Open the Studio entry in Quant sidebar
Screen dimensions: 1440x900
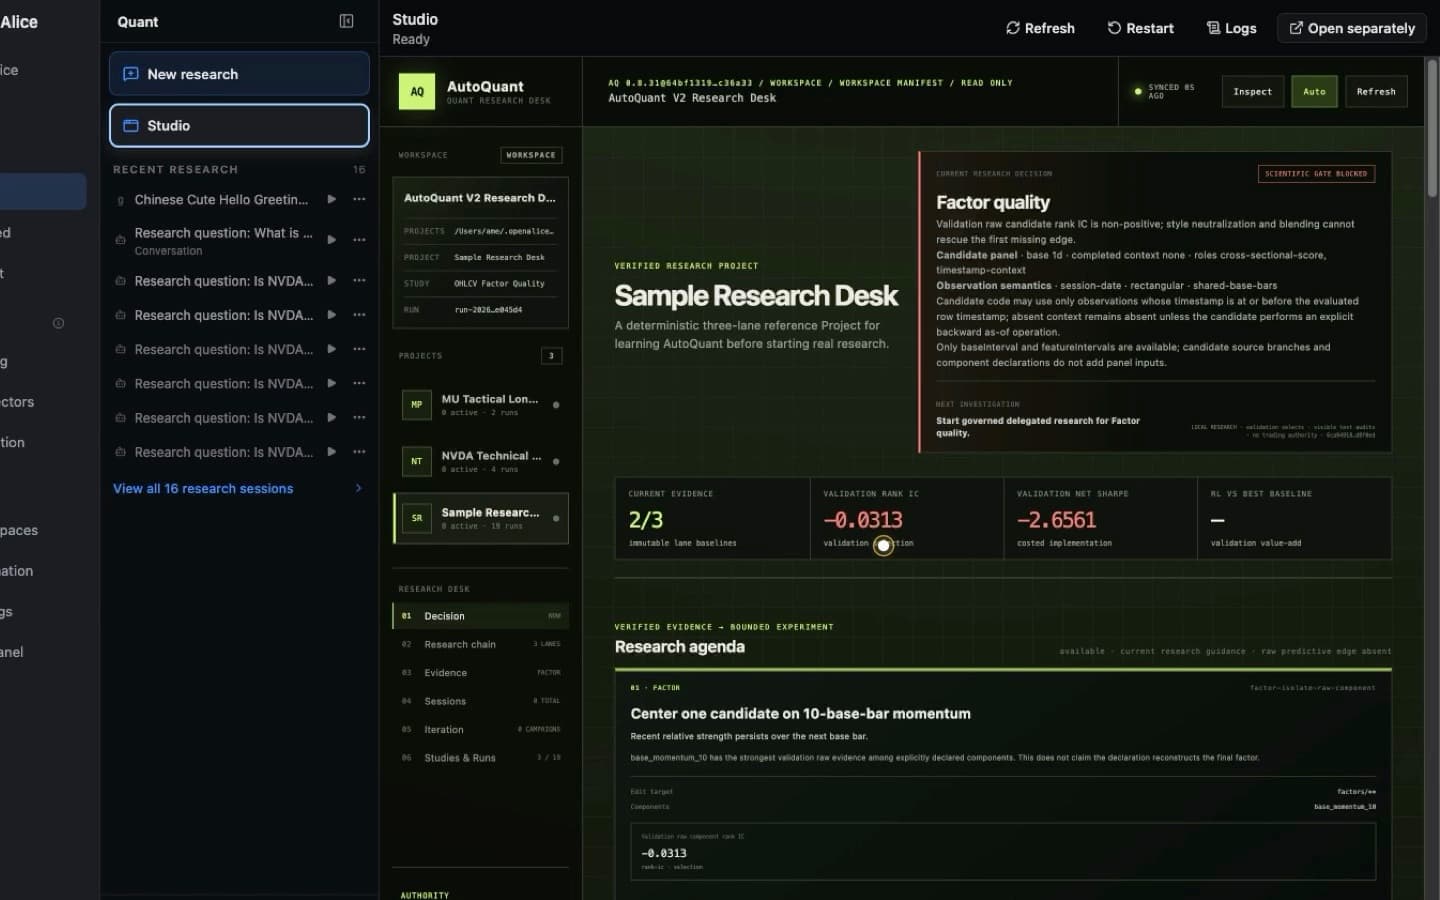[239, 126]
